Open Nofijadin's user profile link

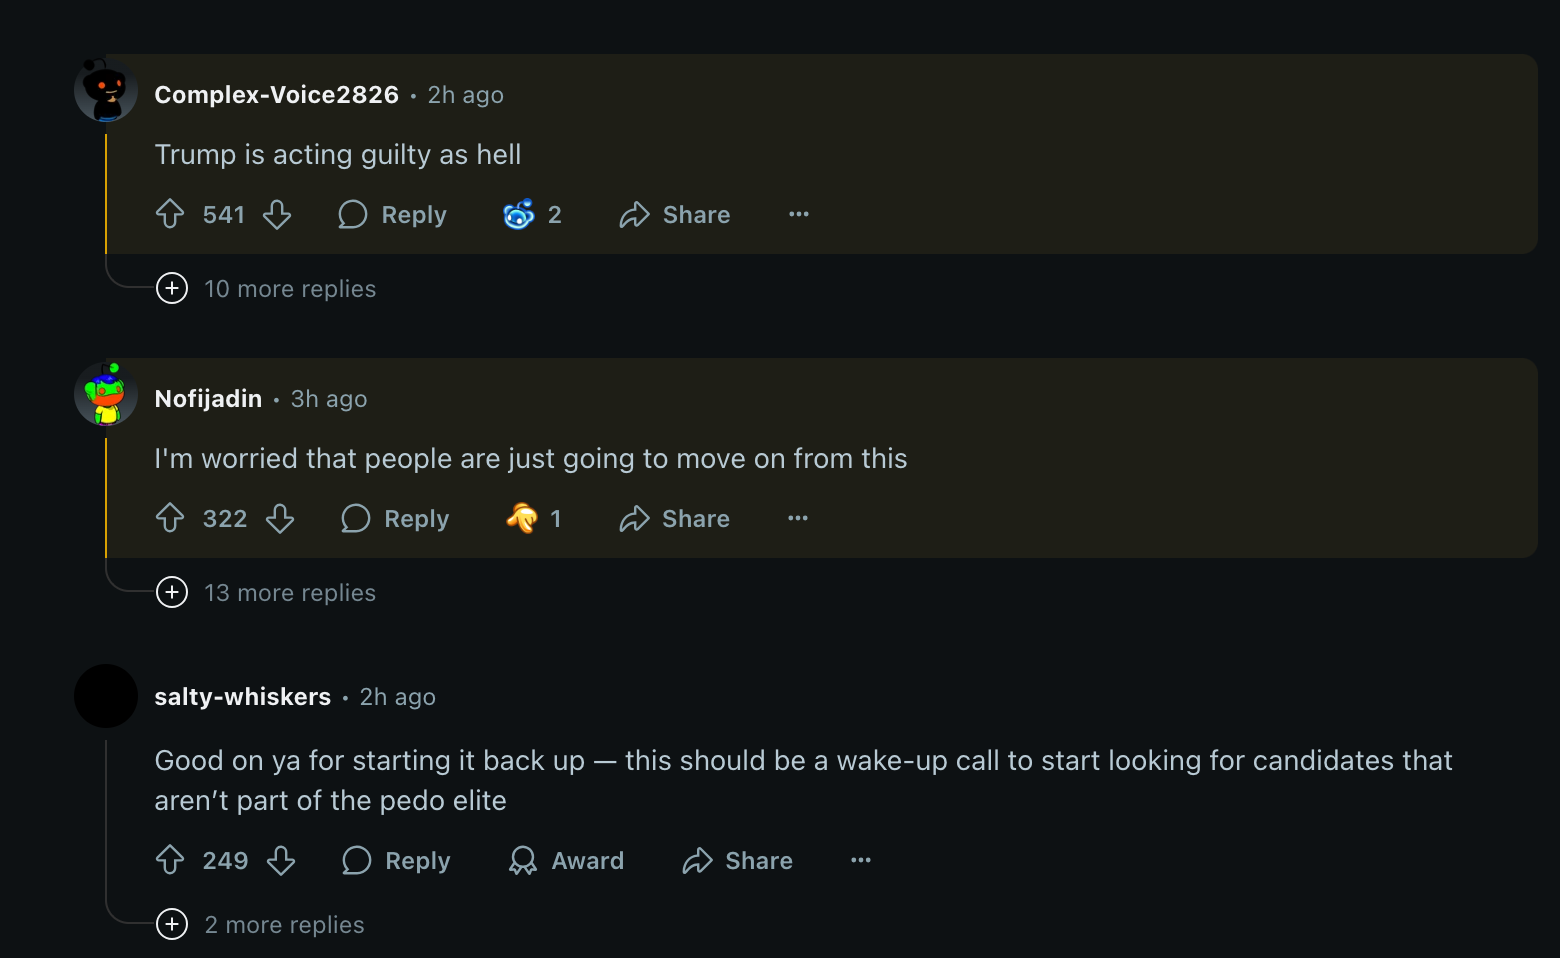pyautogui.click(x=208, y=399)
